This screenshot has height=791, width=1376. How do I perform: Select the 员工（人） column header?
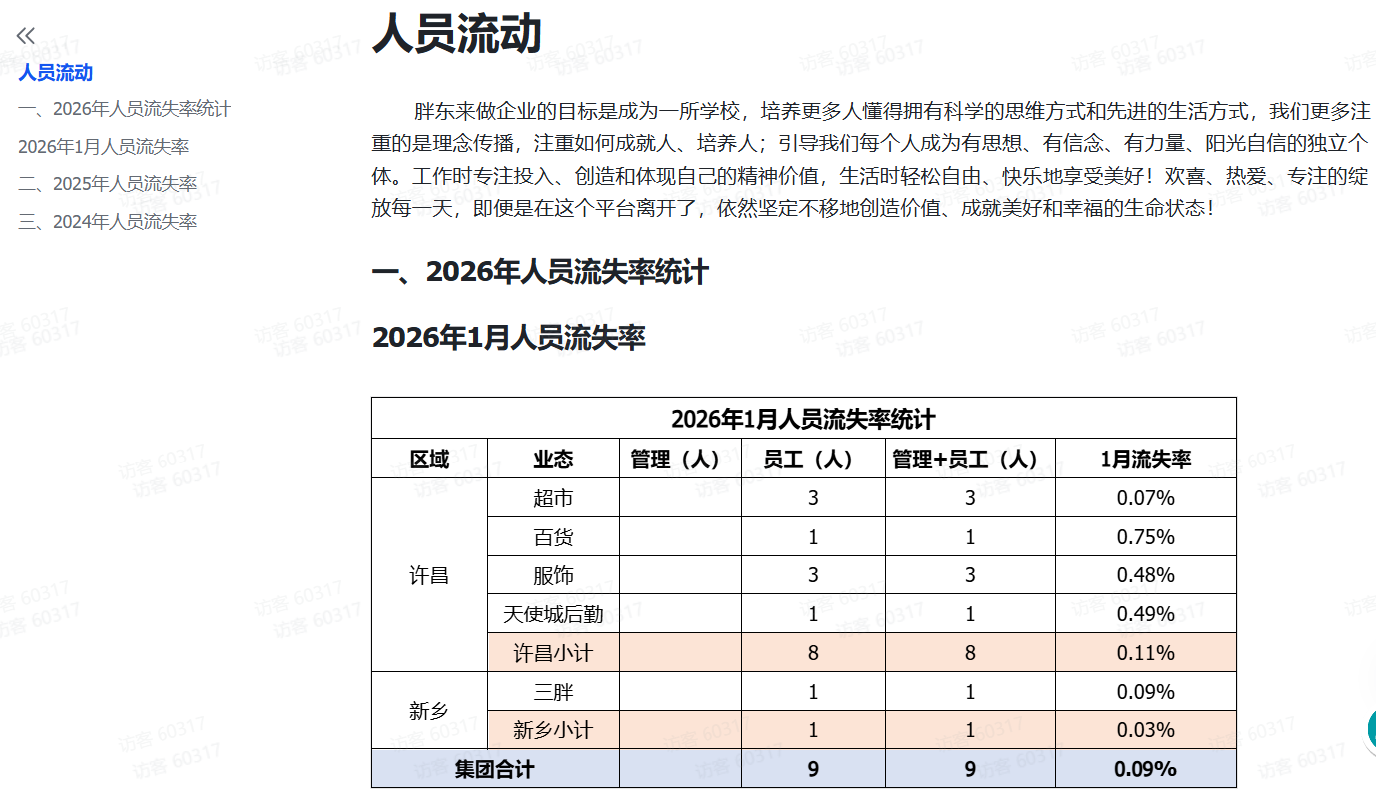(x=813, y=459)
